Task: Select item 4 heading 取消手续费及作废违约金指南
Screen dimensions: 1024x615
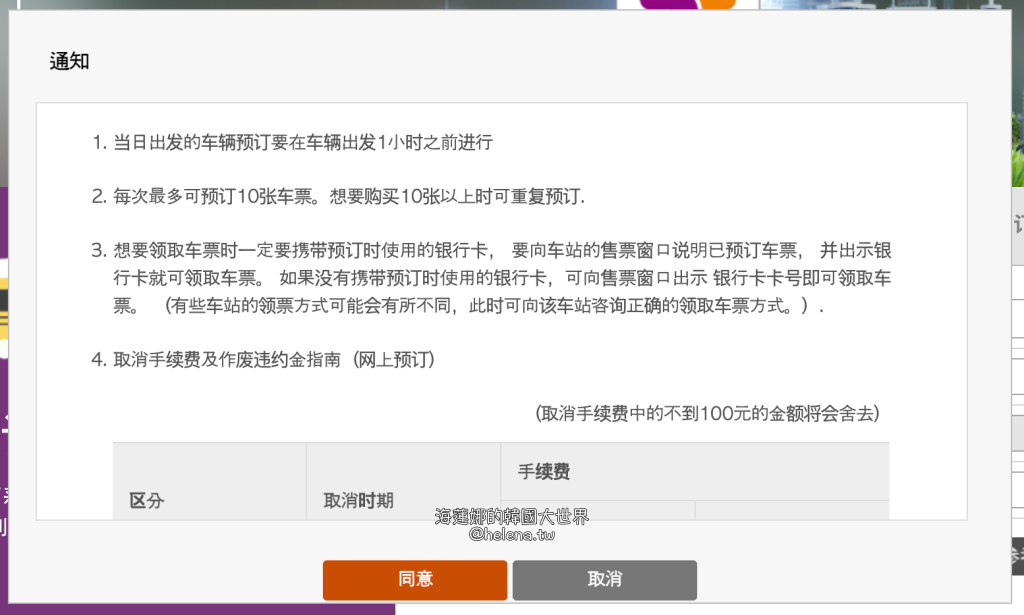Action: pyautogui.click(x=273, y=360)
